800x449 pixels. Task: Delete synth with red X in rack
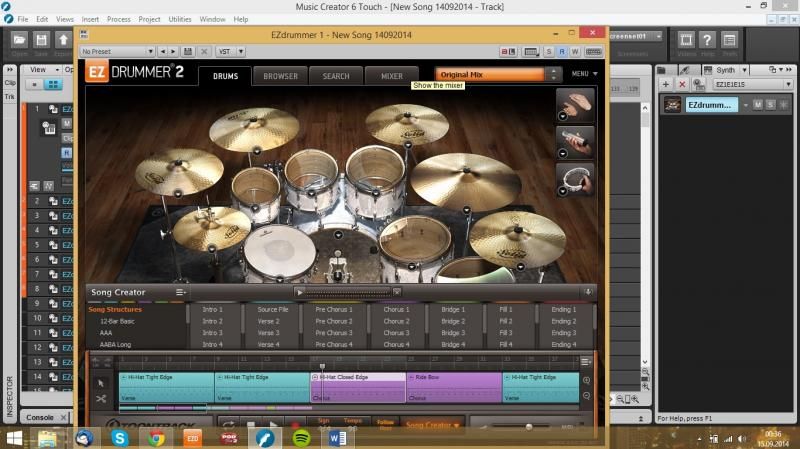pos(682,84)
